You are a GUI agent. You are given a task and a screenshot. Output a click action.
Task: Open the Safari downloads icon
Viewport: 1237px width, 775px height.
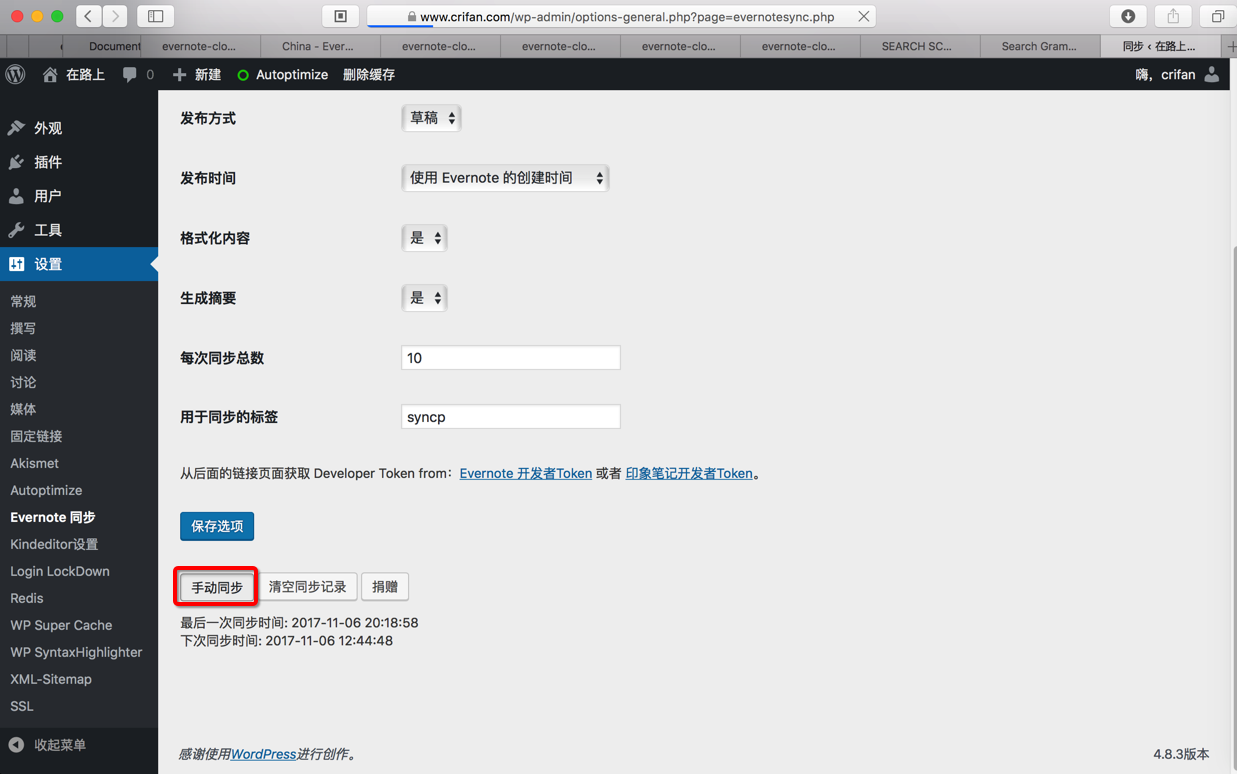tap(1128, 16)
